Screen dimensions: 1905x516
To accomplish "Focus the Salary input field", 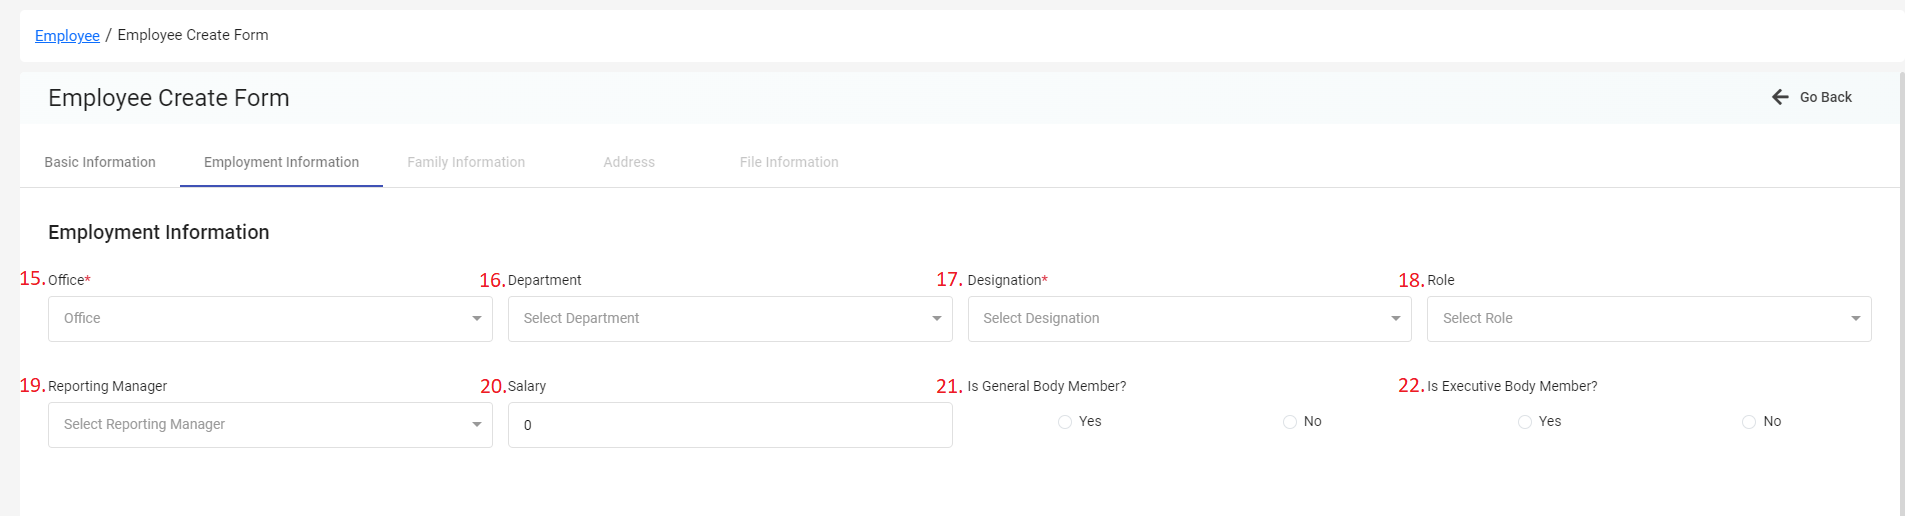I will (x=730, y=425).
